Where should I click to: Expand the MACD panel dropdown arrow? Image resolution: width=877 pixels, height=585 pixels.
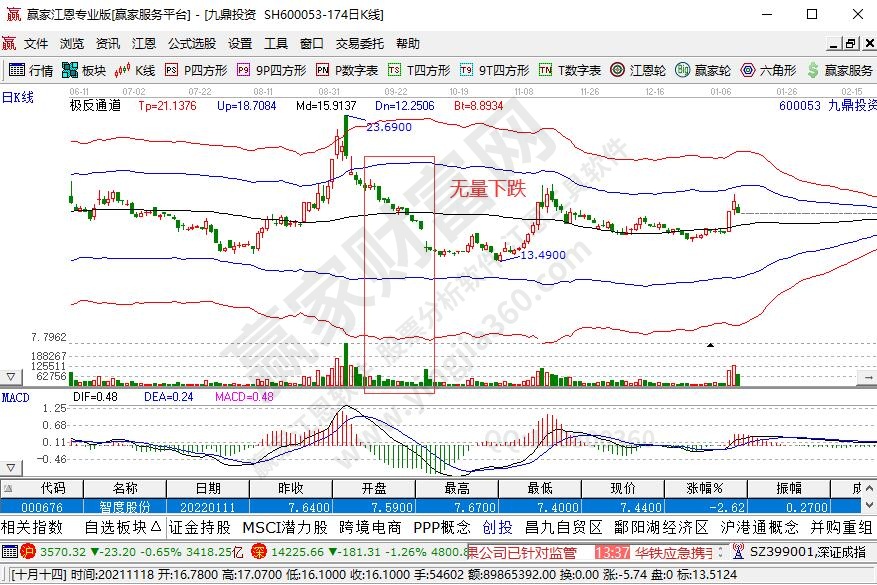[x=11, y=467]
